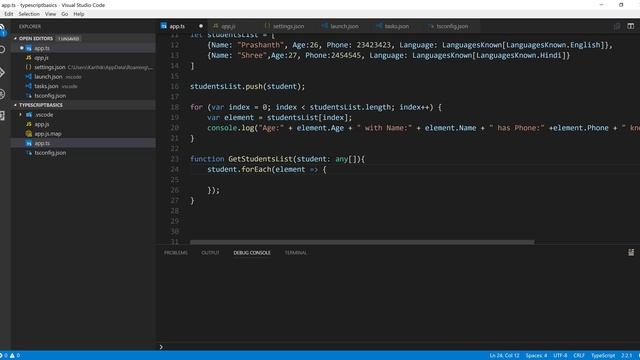640x360 pixels.
Task: Click the Ln 24, Col 12 status entry
Action: (504, 356)
